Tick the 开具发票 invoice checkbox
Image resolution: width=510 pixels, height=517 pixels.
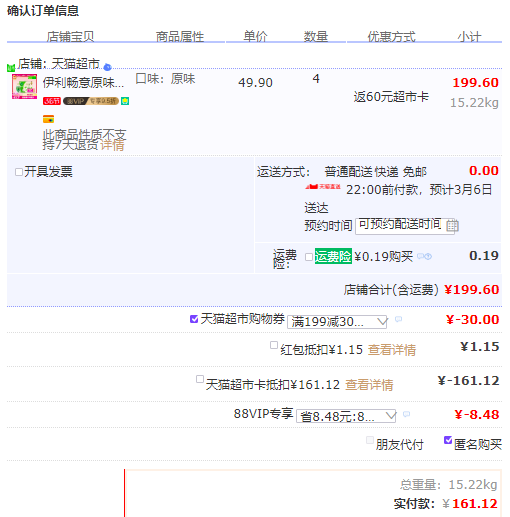point(19,172)
